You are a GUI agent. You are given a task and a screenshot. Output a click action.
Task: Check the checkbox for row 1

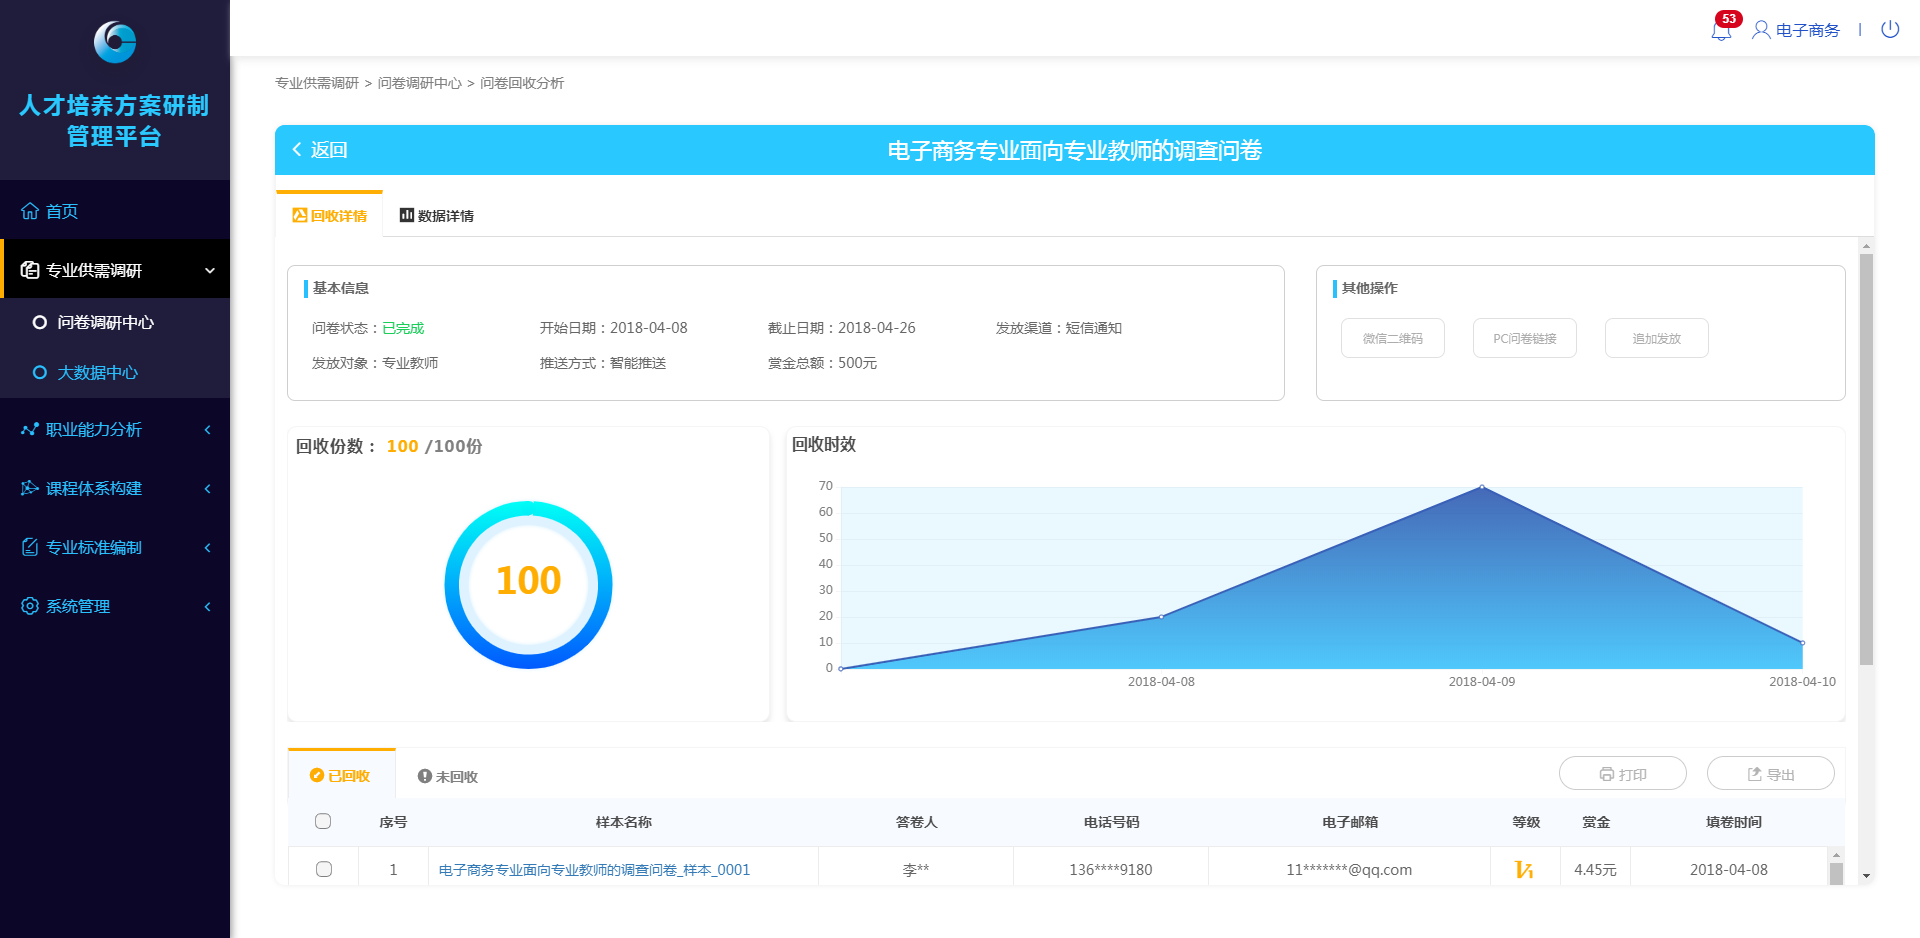(323, 869)
